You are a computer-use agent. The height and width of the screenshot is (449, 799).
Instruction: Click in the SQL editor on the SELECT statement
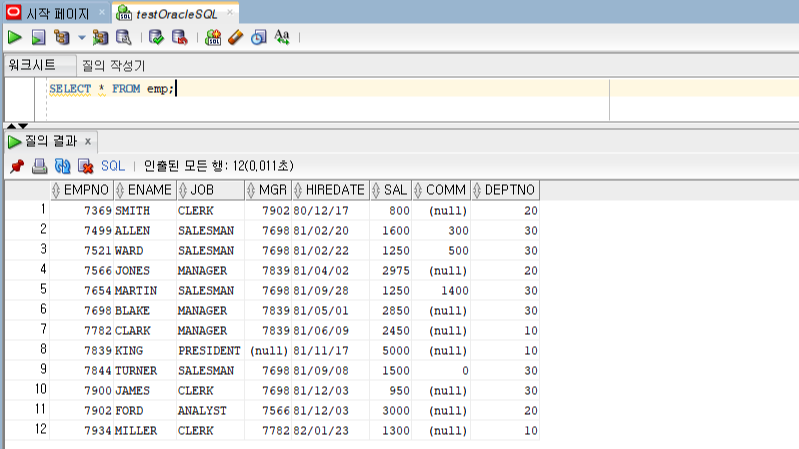[111, 89]
